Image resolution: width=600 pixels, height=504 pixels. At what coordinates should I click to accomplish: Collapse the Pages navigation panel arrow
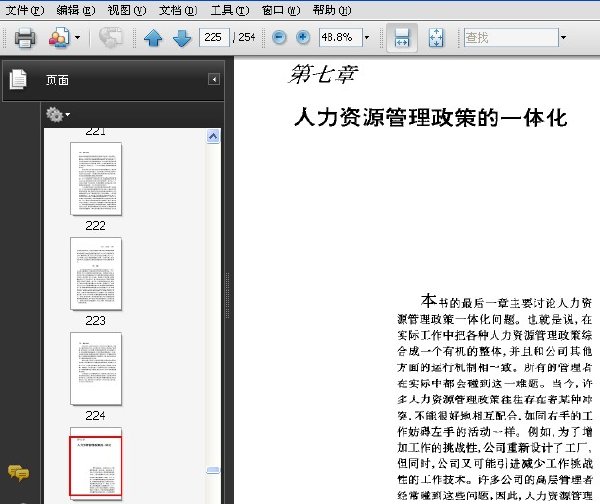point(214,79)
